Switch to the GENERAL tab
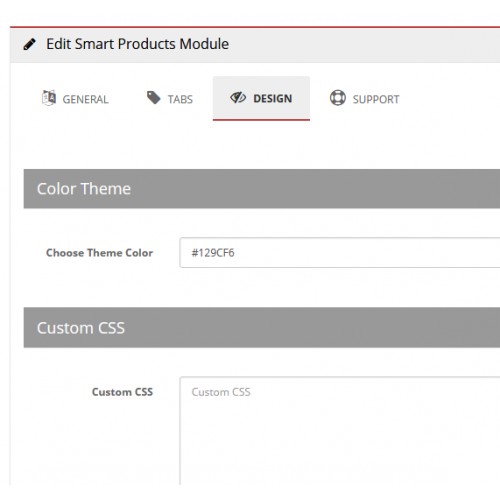Image resolution: width=500 pixels, height=500 pixels. coord(75,99)
